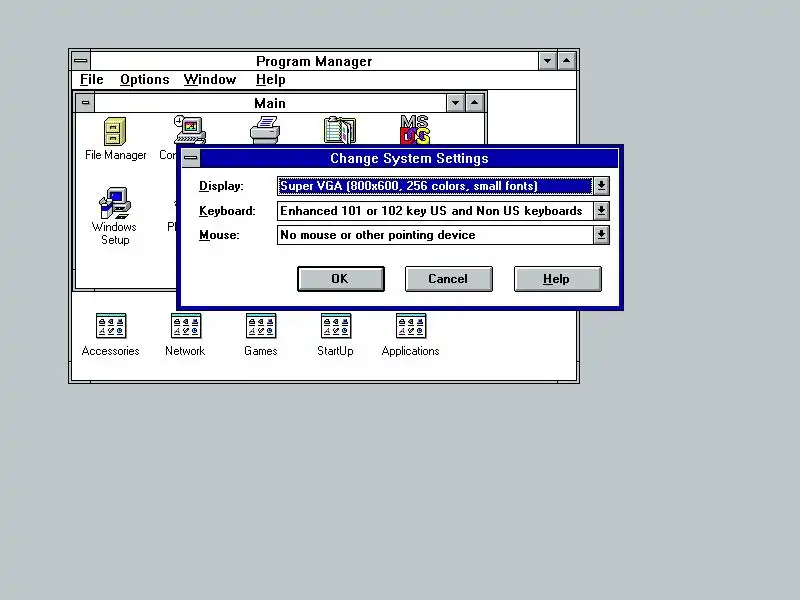Dismiss the dialog with Cancel button
Screen dimensions: 800x600
point(448,279)
